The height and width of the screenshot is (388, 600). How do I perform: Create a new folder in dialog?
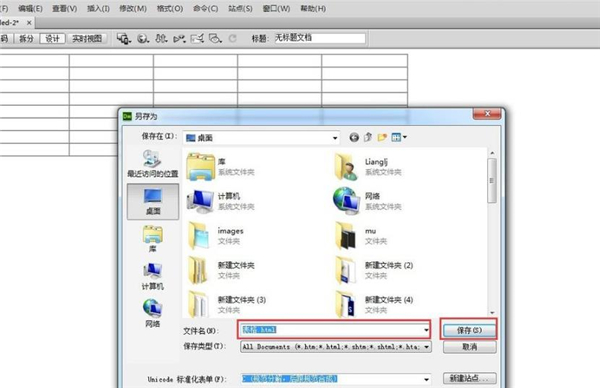point(382,137)
